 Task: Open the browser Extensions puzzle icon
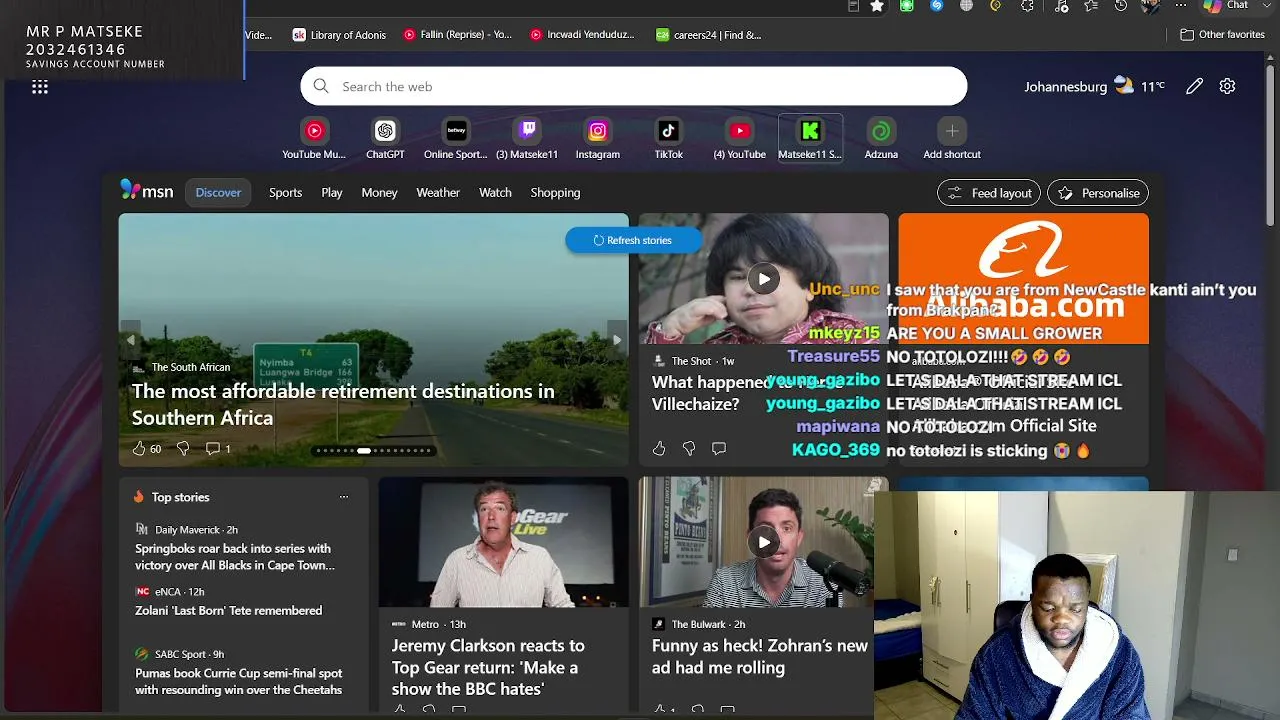coord(1027,6)
